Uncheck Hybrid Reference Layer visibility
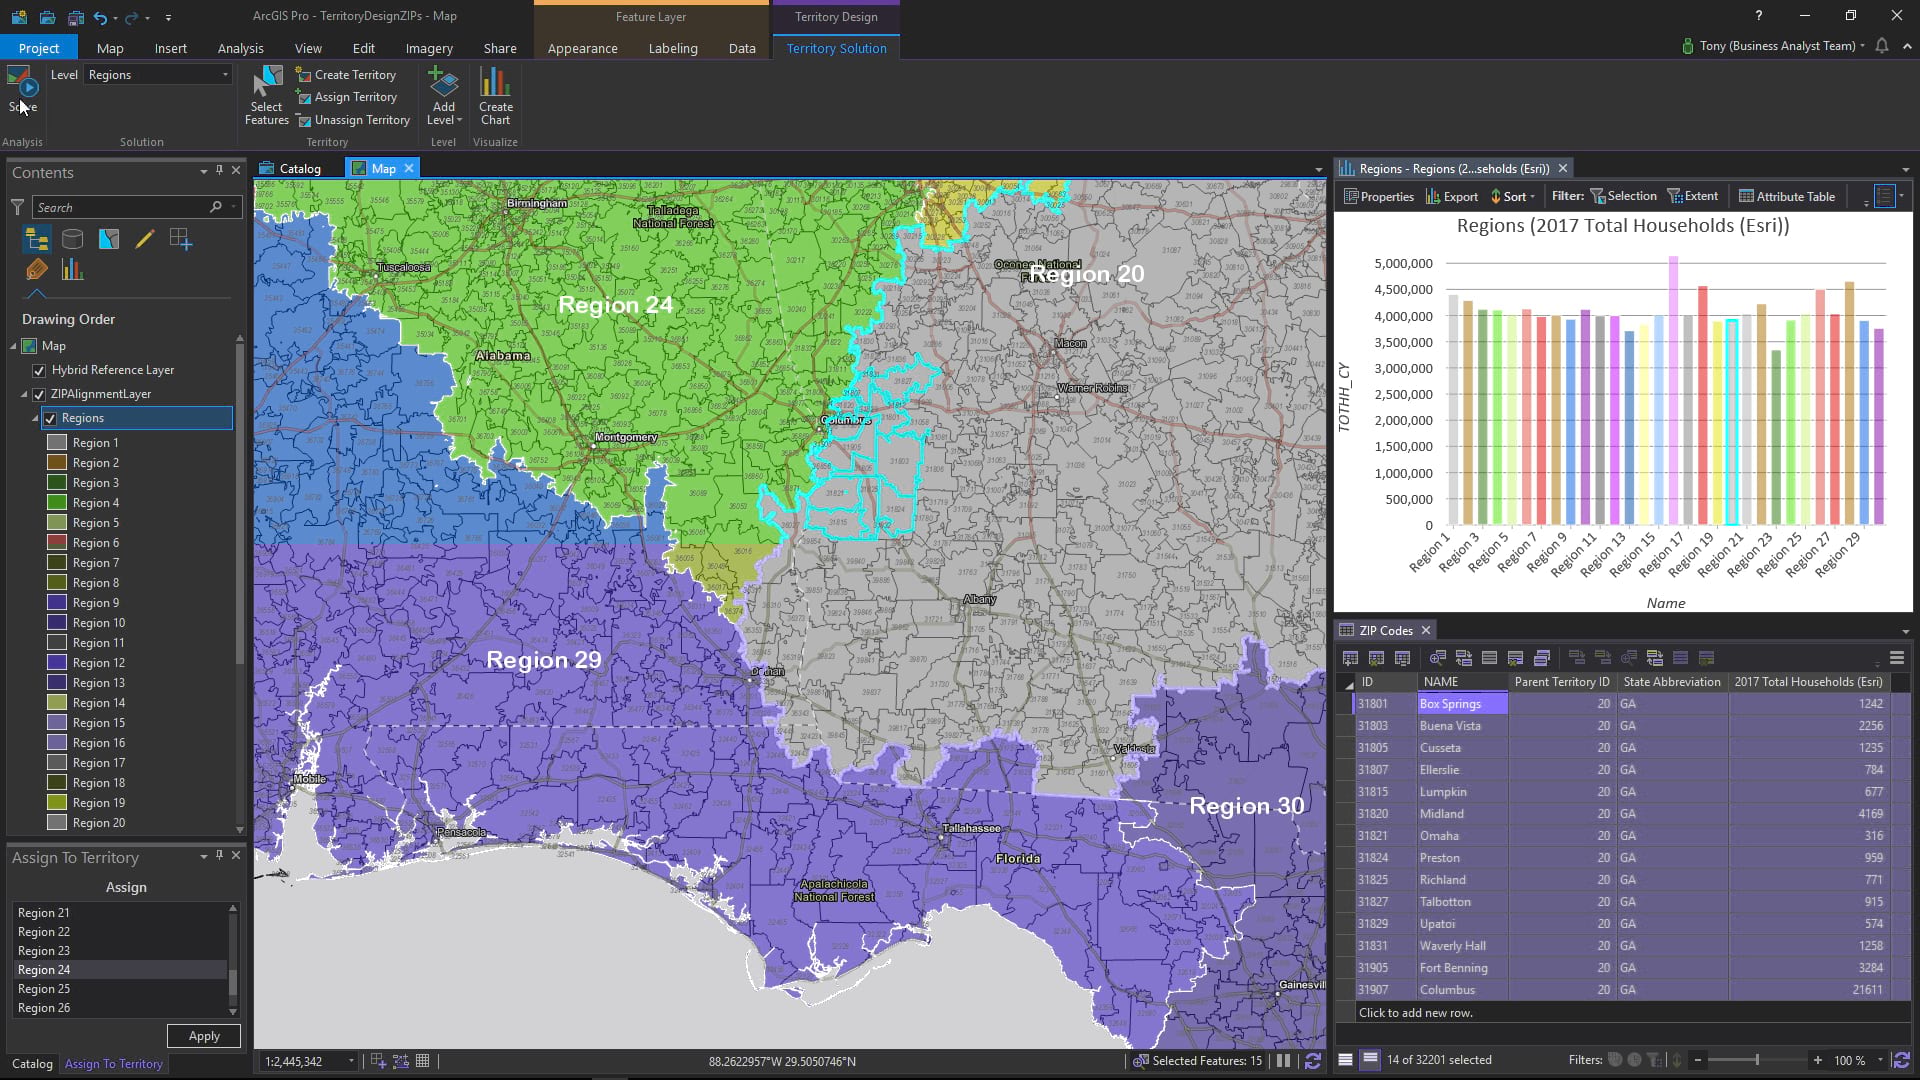This screenshot has width=1920, height=1080. click(39, 370)
